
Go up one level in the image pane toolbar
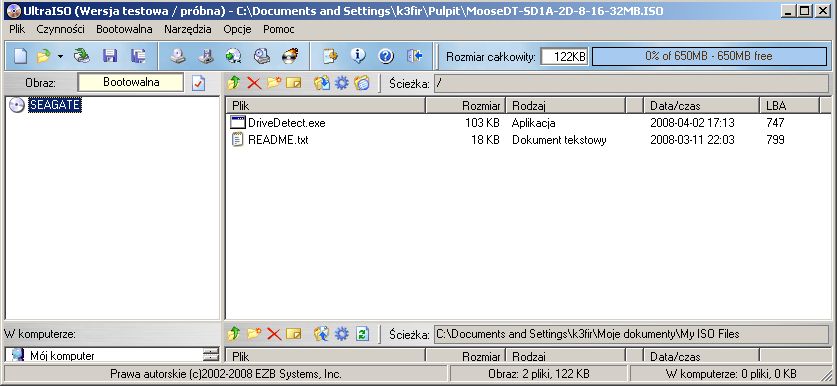(233, 83)
